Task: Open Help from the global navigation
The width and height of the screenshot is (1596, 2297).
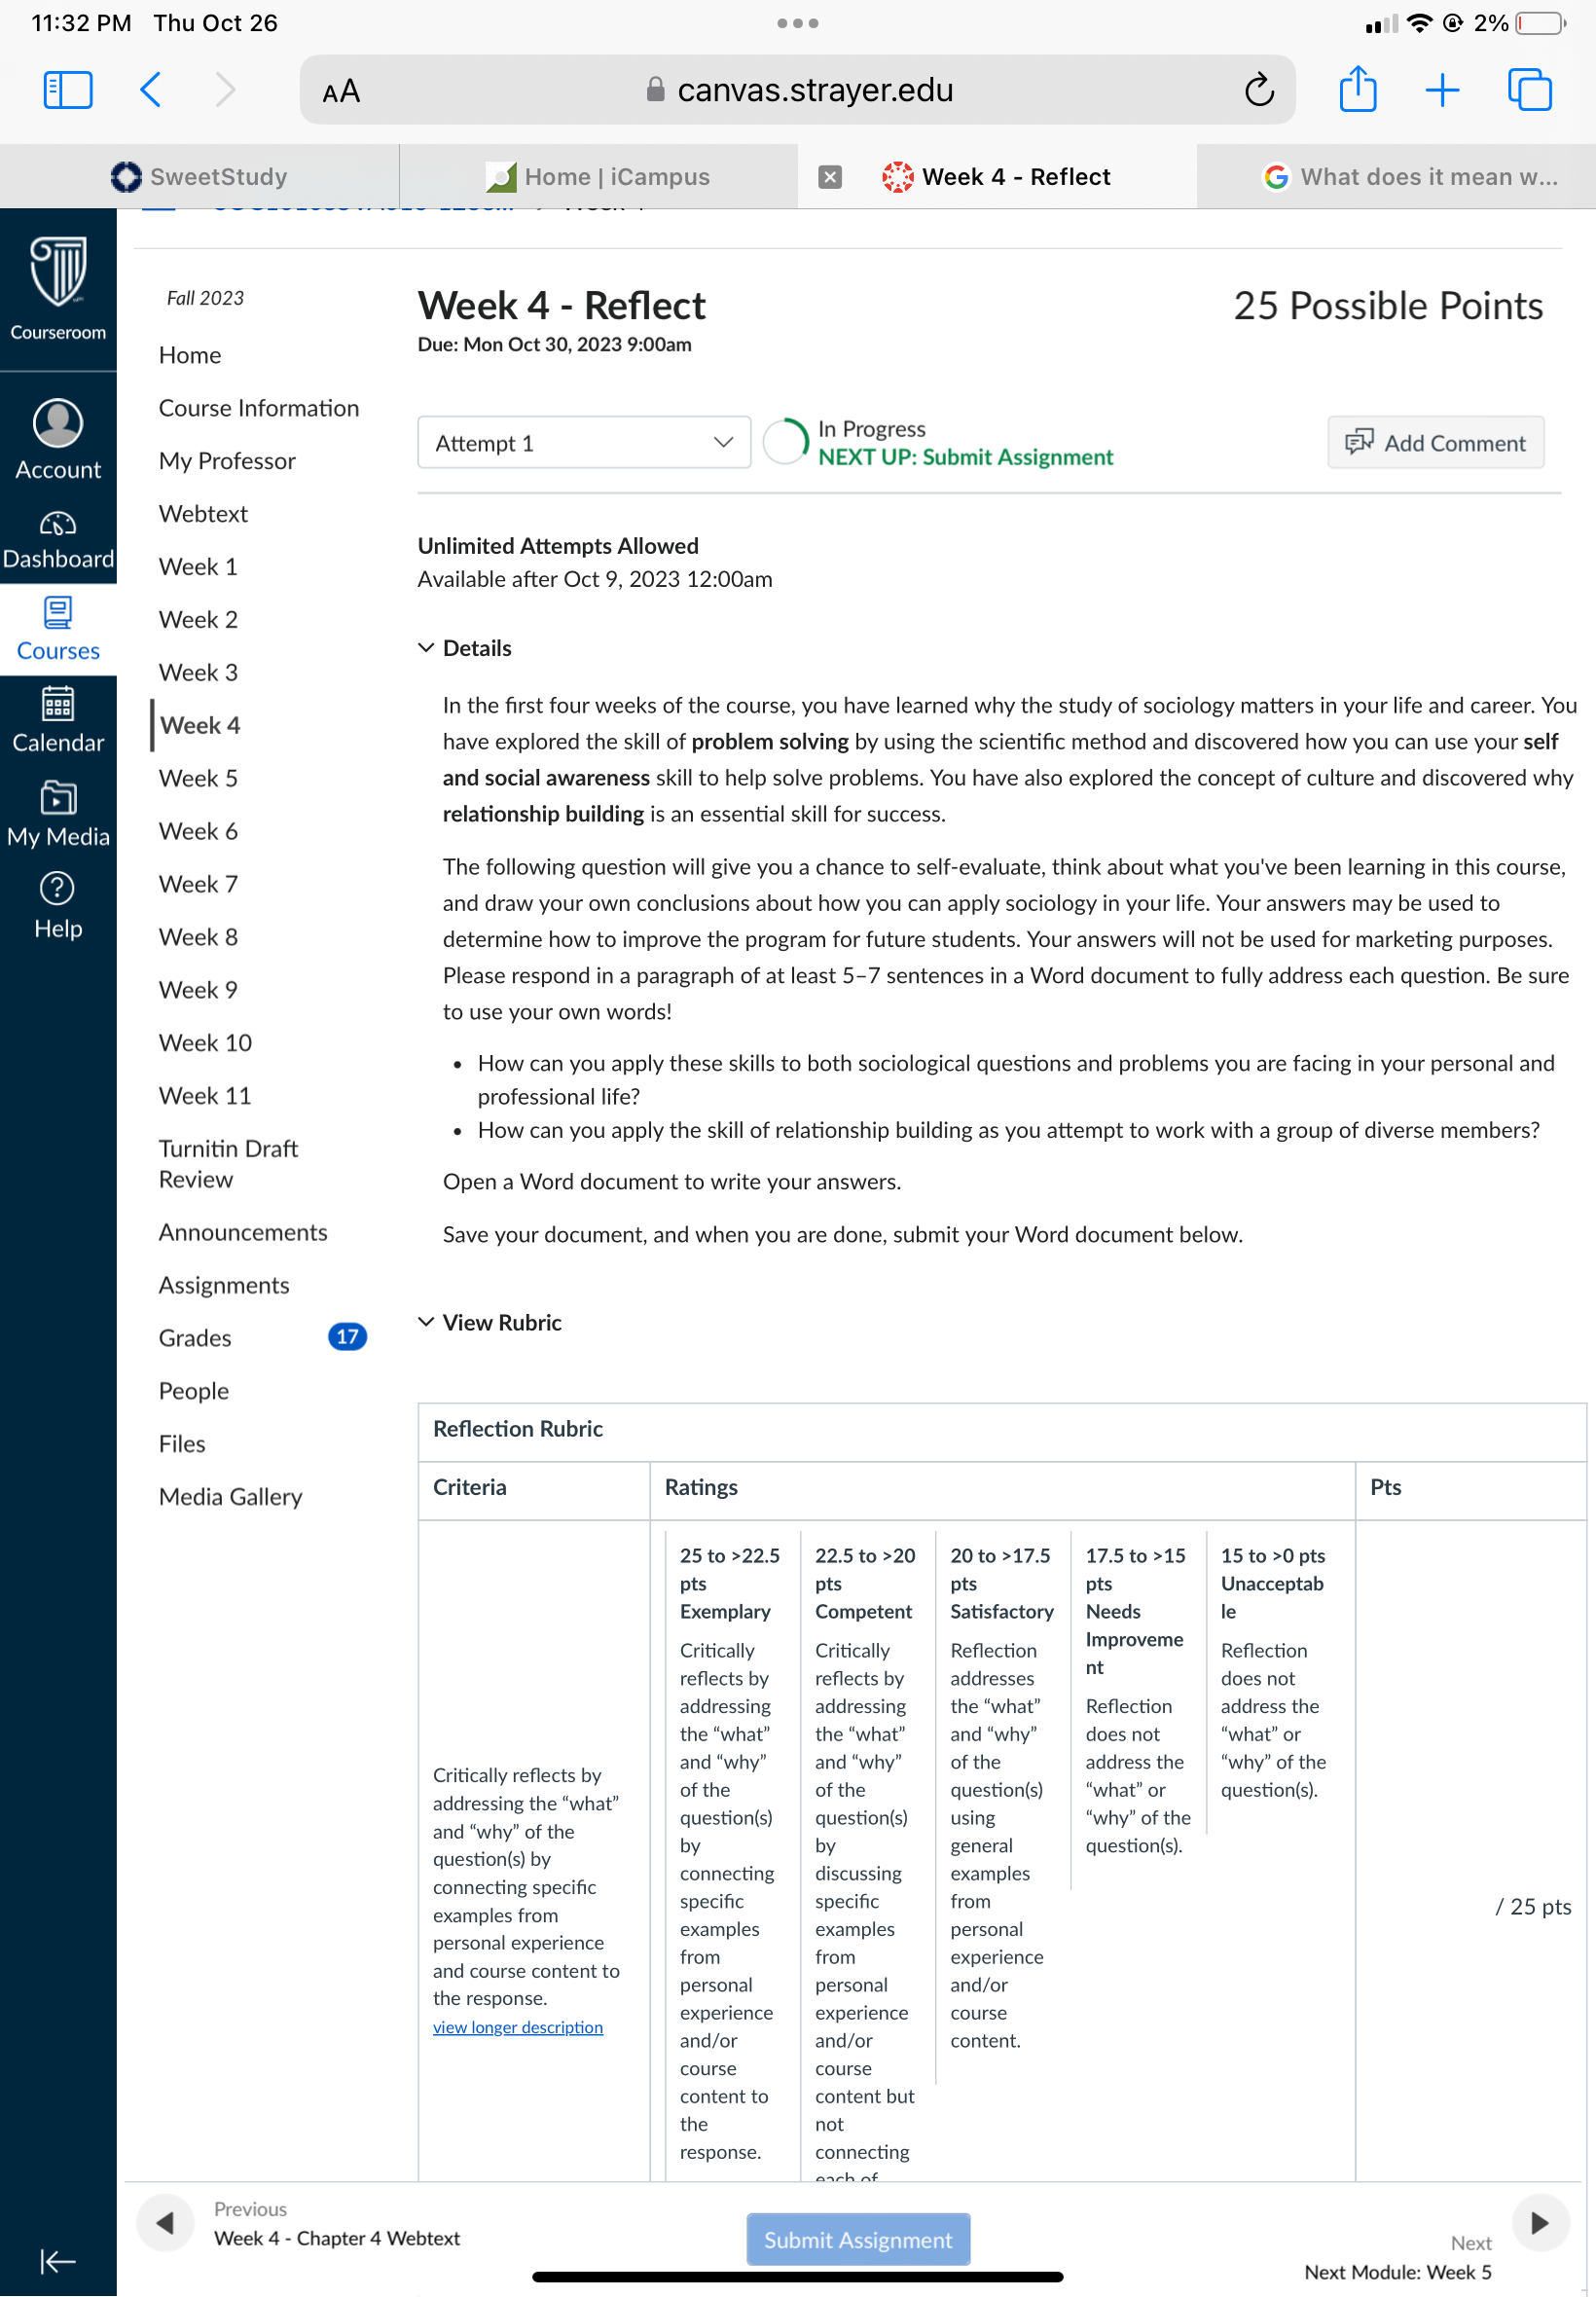Action: click(x=58, y=906)
